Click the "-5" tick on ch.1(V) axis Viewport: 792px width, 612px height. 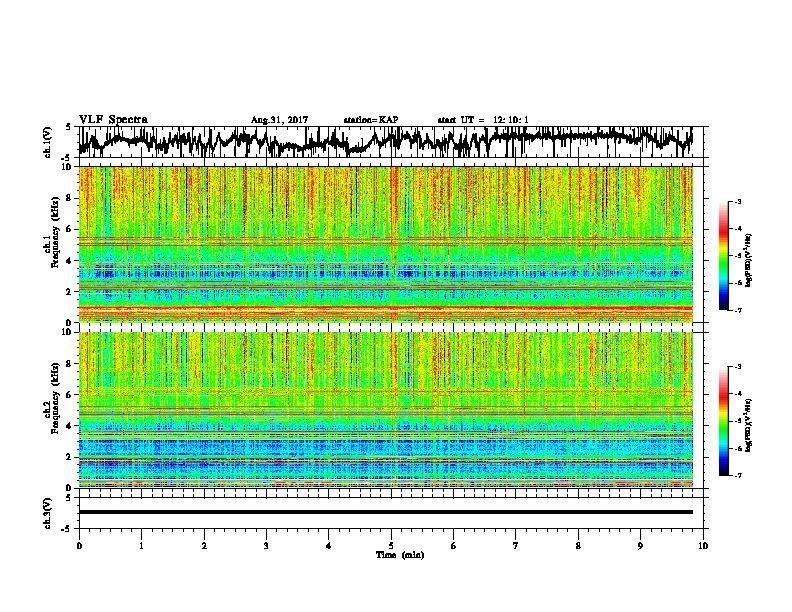pyautogui.click(x=67, y=158)
